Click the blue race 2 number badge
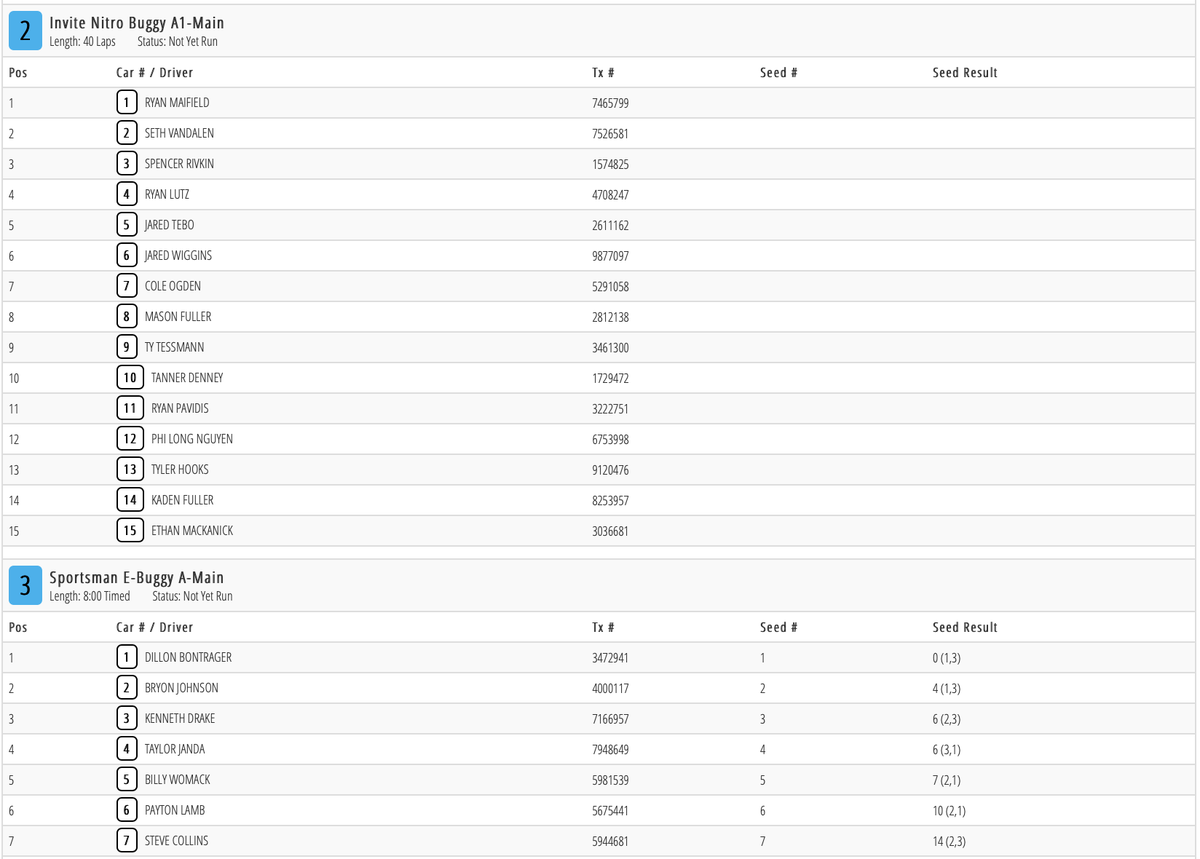The height and width of the screenshot is (859, 1200). [x=26, y=31]
